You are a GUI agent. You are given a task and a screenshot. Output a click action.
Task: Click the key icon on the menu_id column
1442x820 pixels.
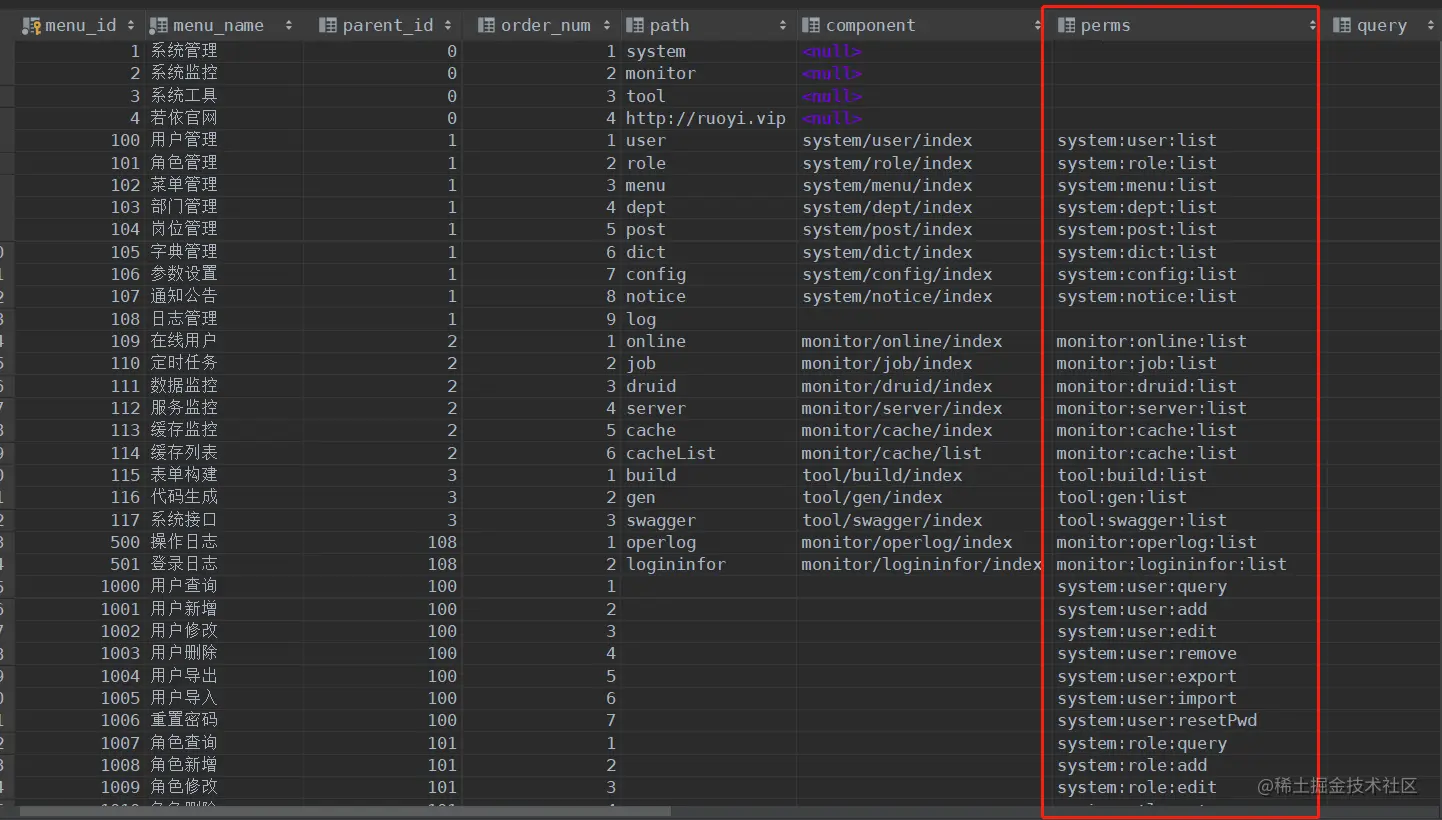pos(31,26)
